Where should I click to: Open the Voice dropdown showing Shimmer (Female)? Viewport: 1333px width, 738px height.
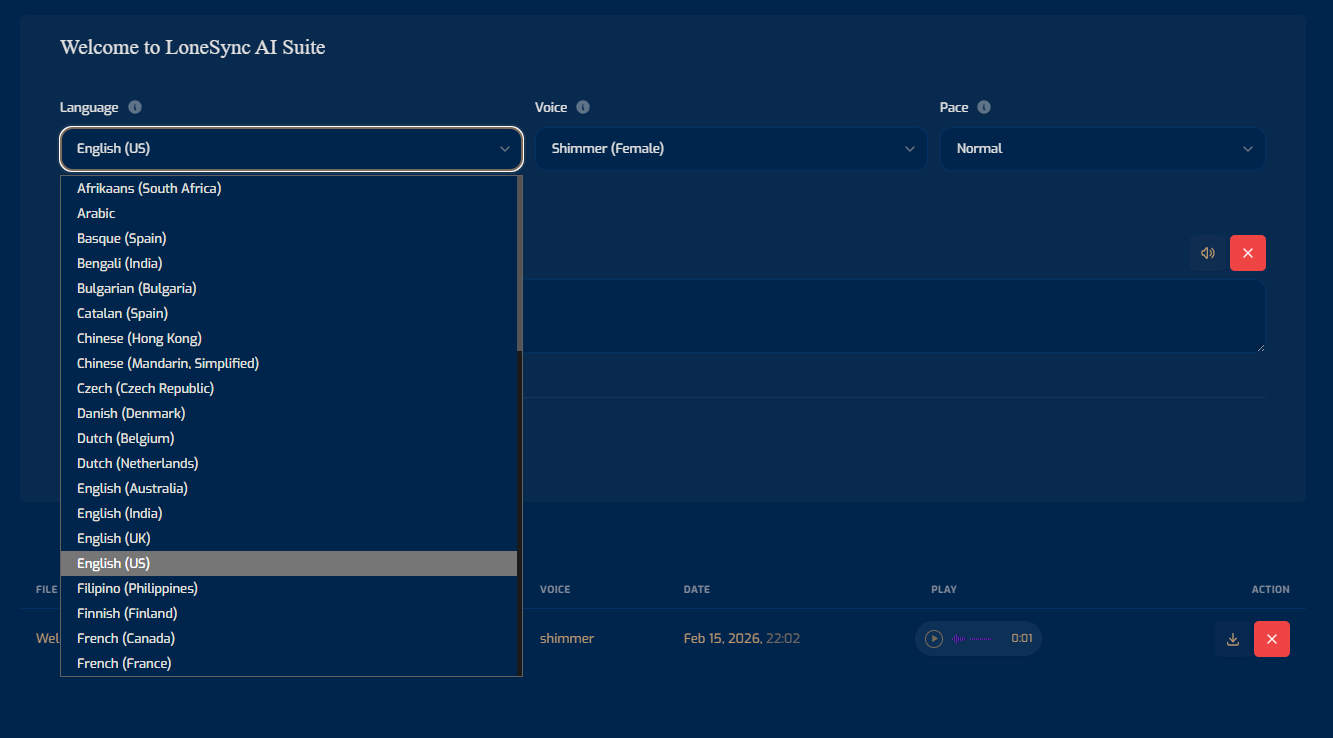[x=732, y=149]
